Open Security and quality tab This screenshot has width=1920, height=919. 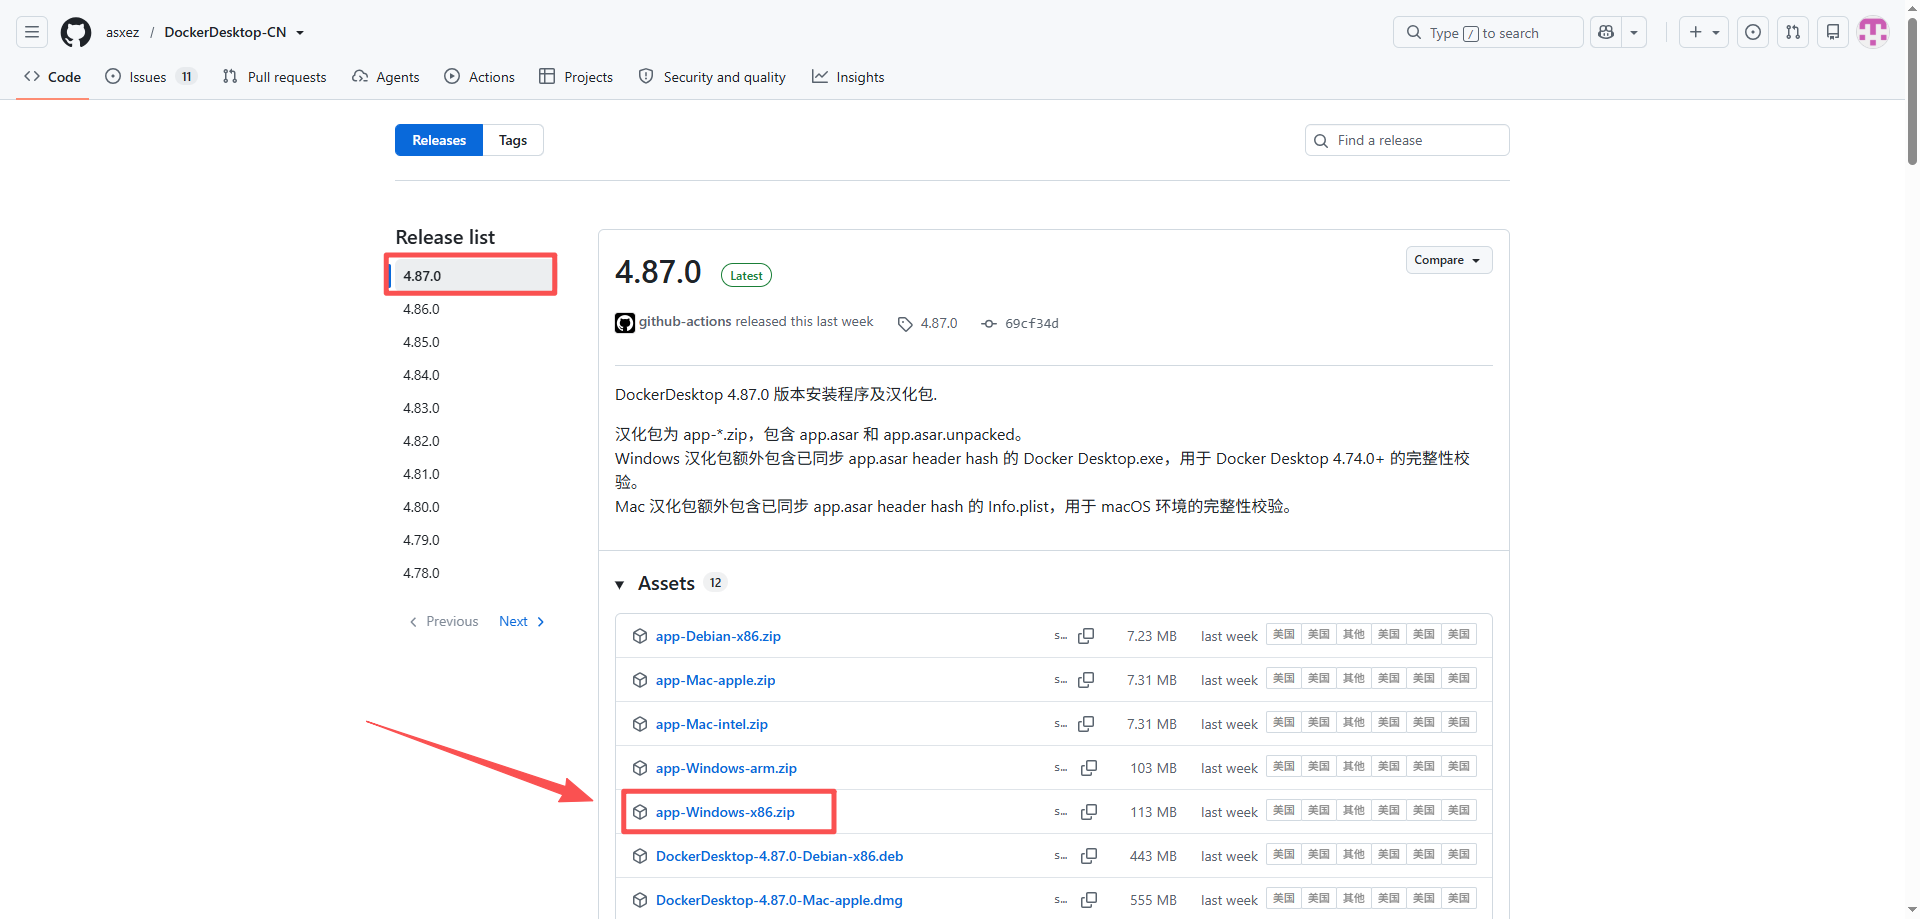(712, 77)
